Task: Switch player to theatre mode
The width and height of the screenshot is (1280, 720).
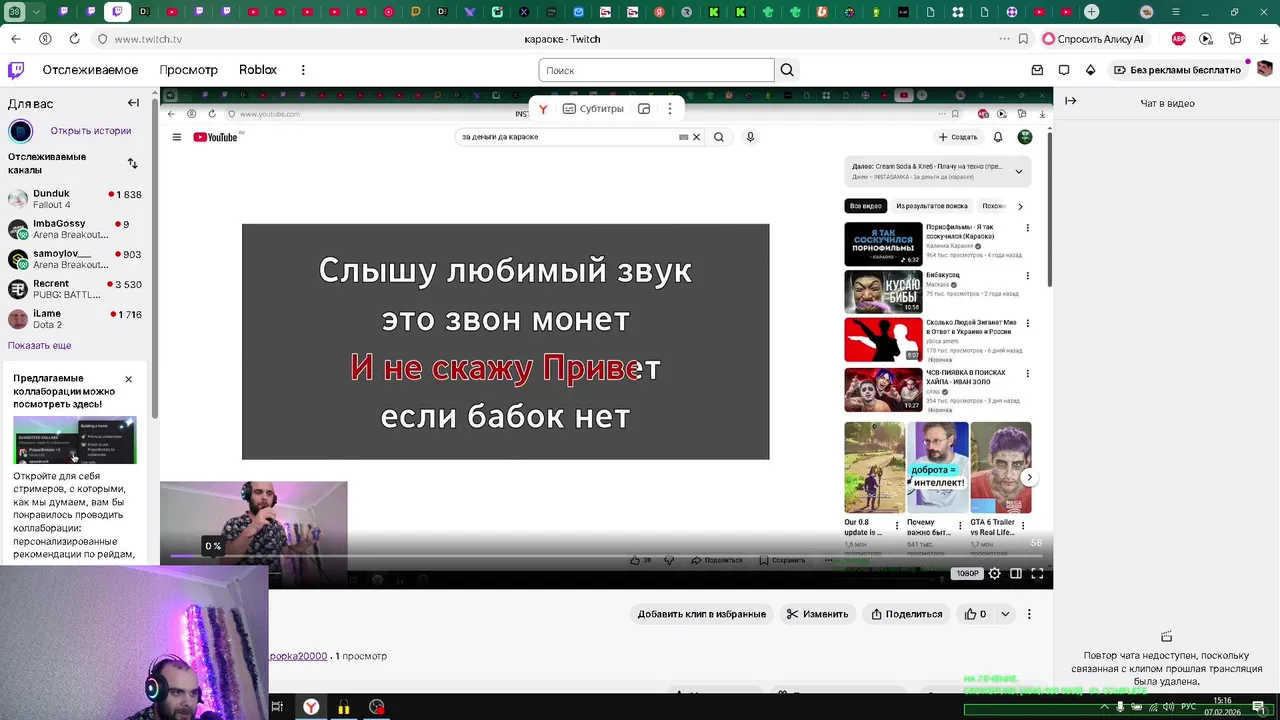Action: (1016, 573)
